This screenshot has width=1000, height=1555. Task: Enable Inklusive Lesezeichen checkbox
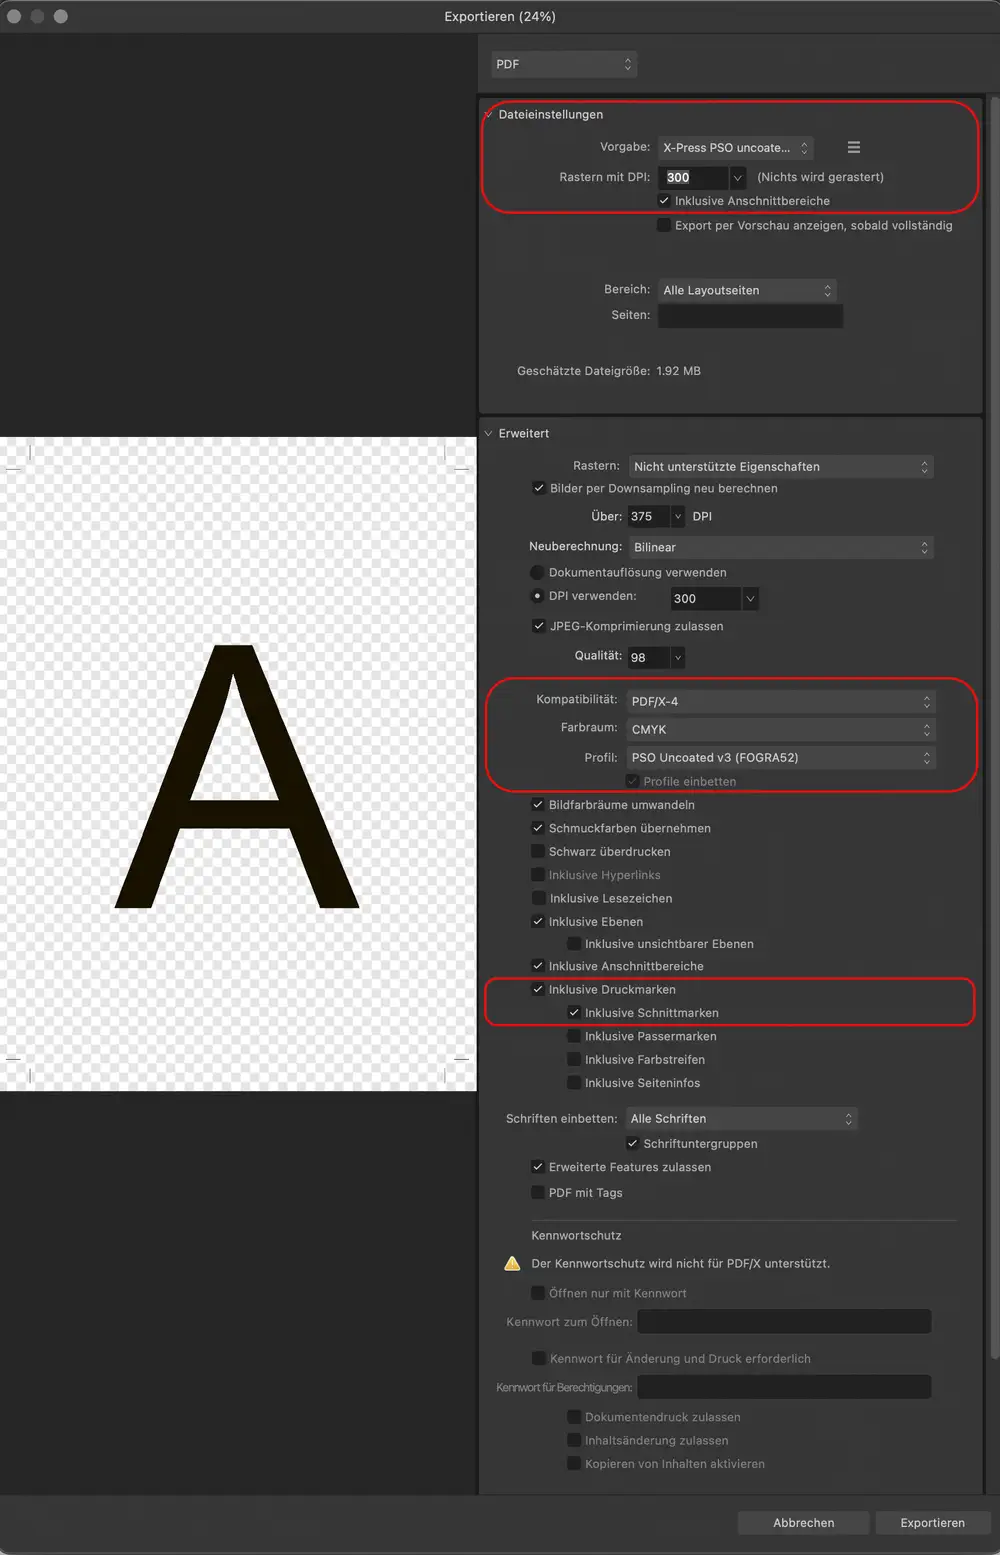(538, 898)
